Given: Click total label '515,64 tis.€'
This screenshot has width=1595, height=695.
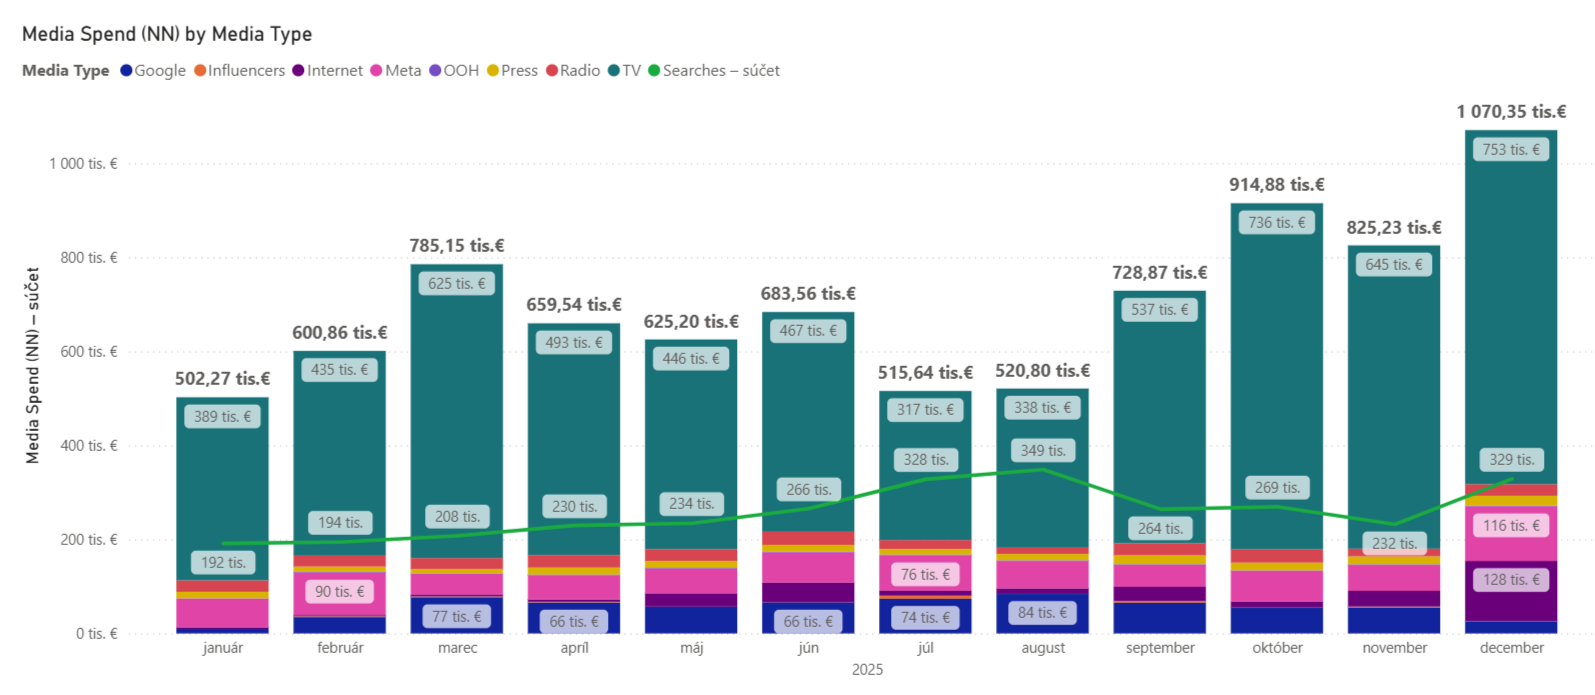Looking at the screenshot, I should [926, 373].
